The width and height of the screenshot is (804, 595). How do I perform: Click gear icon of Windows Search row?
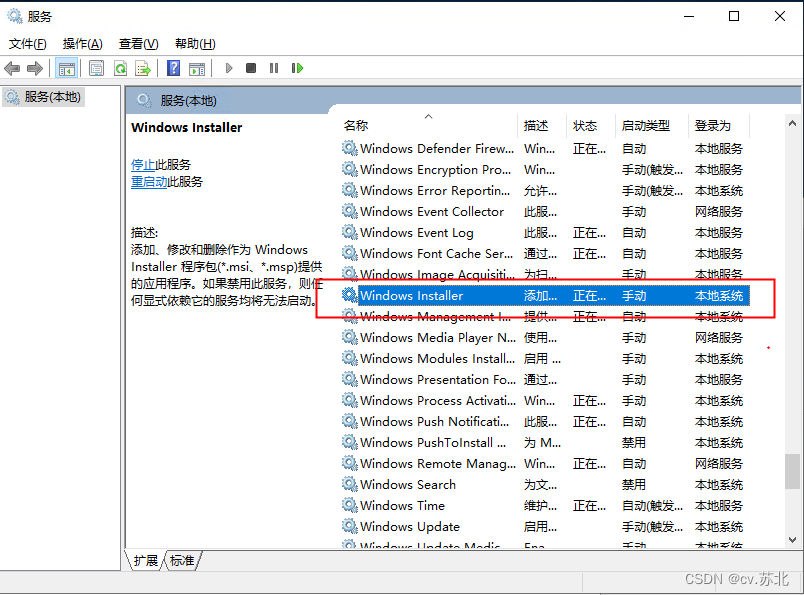tap(350, 484)
